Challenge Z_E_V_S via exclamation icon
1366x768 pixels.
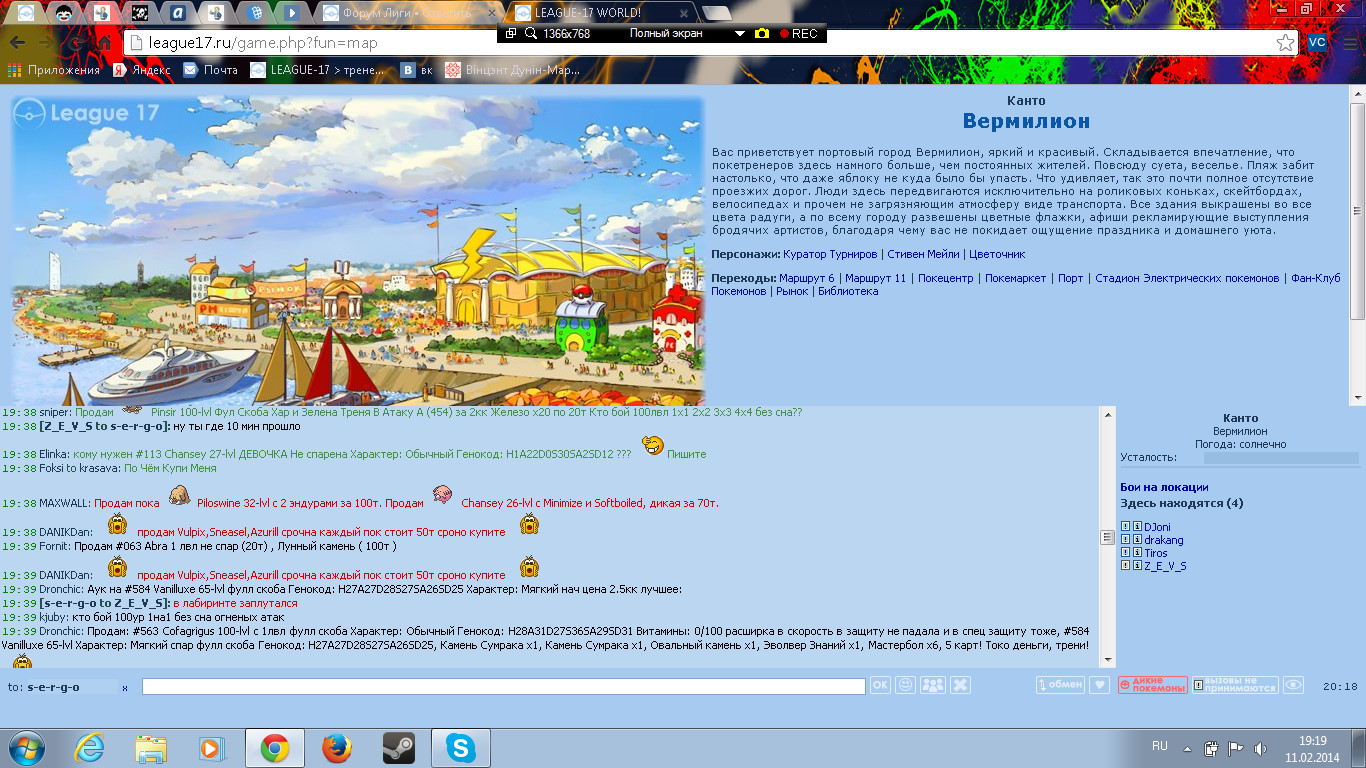point(1125,566)
